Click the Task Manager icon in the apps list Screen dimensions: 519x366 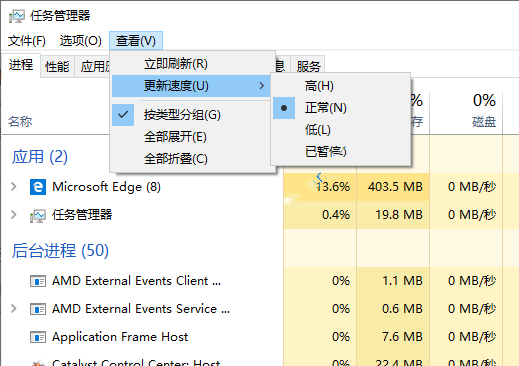point(38,216)
